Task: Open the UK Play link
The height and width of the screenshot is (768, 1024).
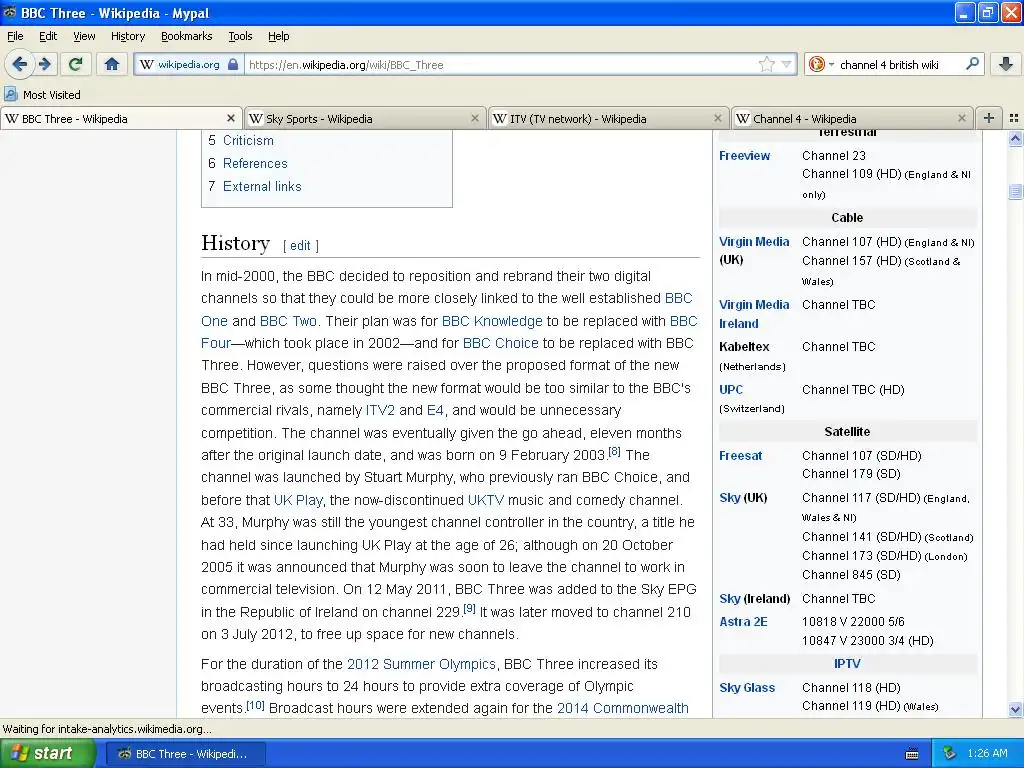Action: click(x=298, y=500)
